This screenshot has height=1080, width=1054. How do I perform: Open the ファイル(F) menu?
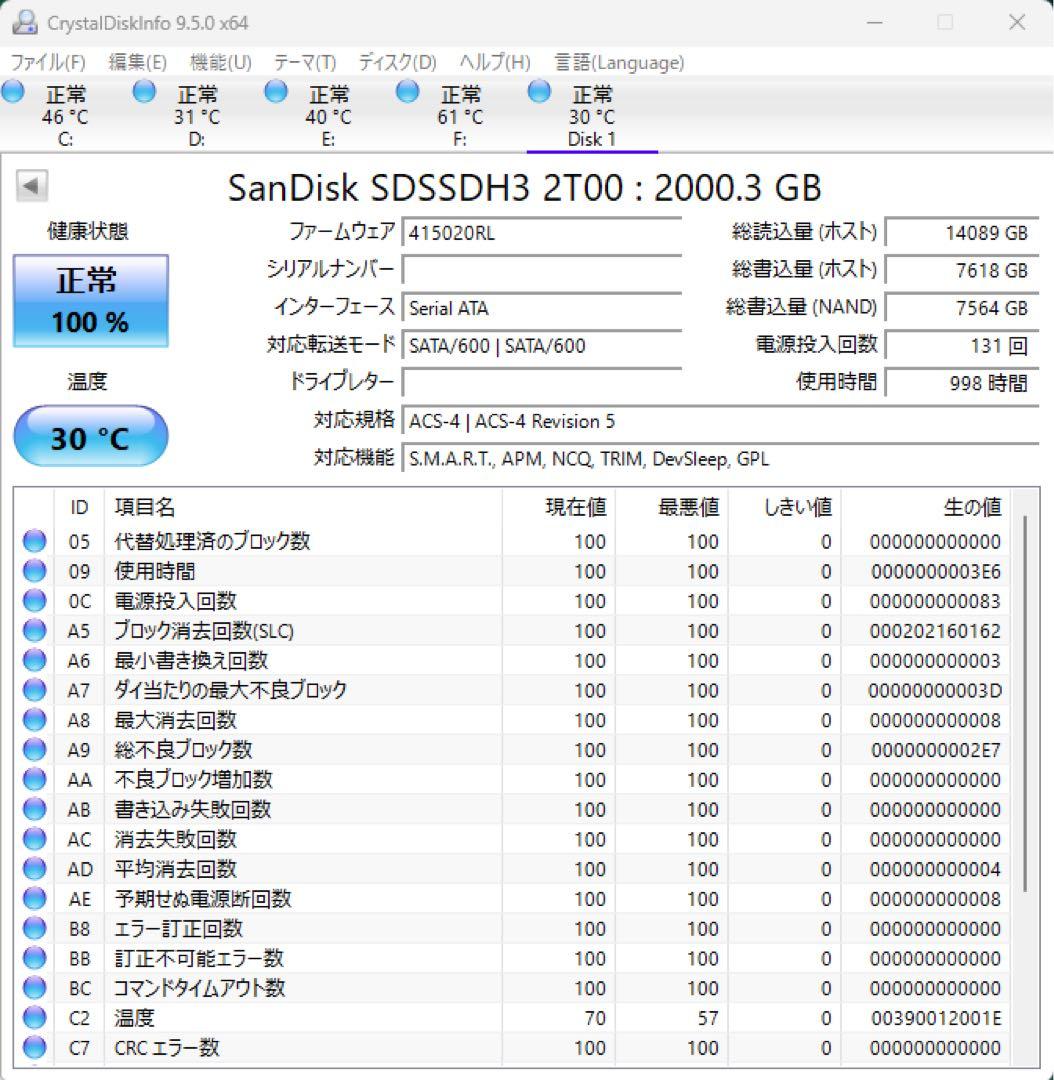(x=44, y=62)
